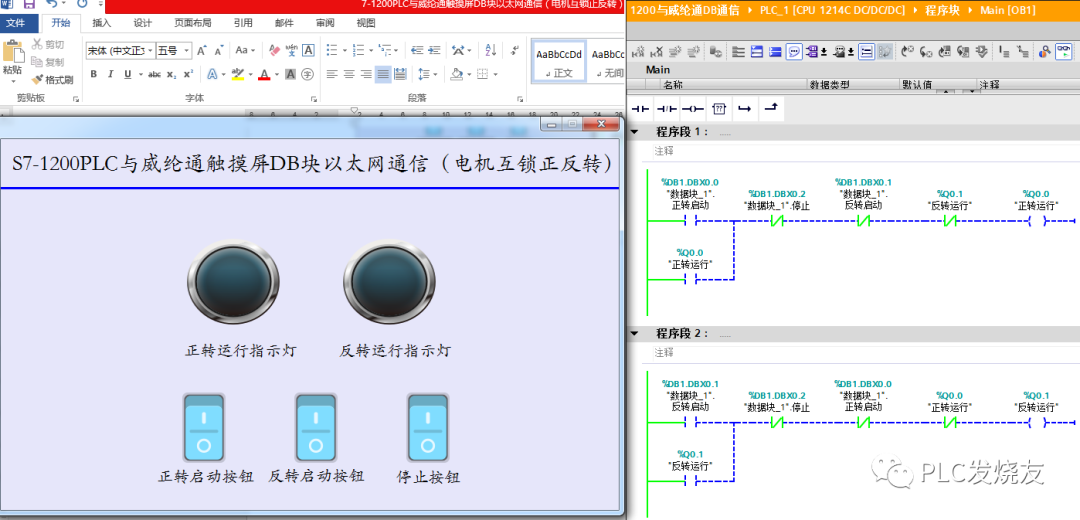
Task: Increase font size with grow font icon
Action: [x=202, y=50]
